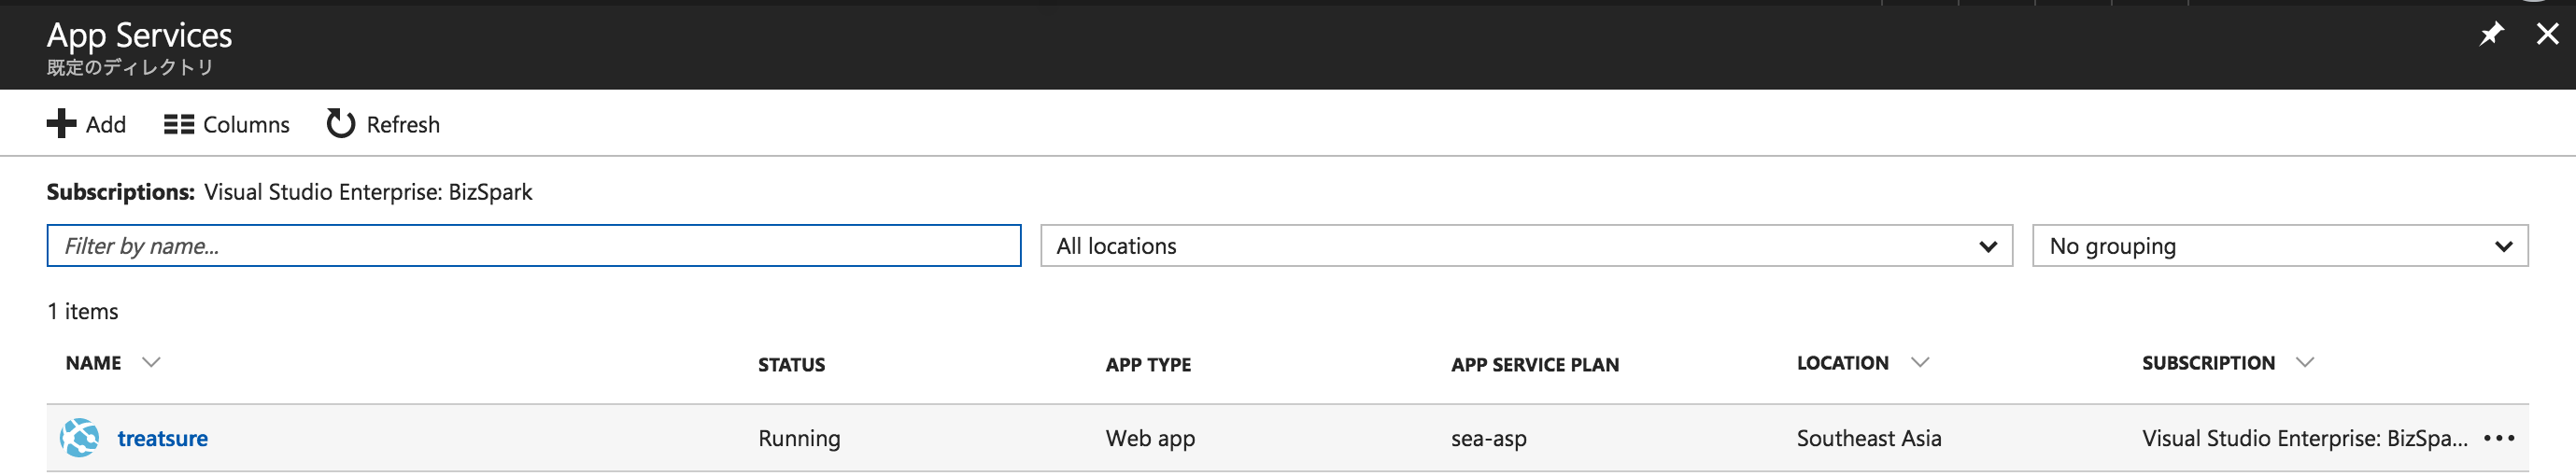The height and width of the screenshot is (476, 2576).
Task: Click the Southeast Asia location cell
Action: [1868, 439]
